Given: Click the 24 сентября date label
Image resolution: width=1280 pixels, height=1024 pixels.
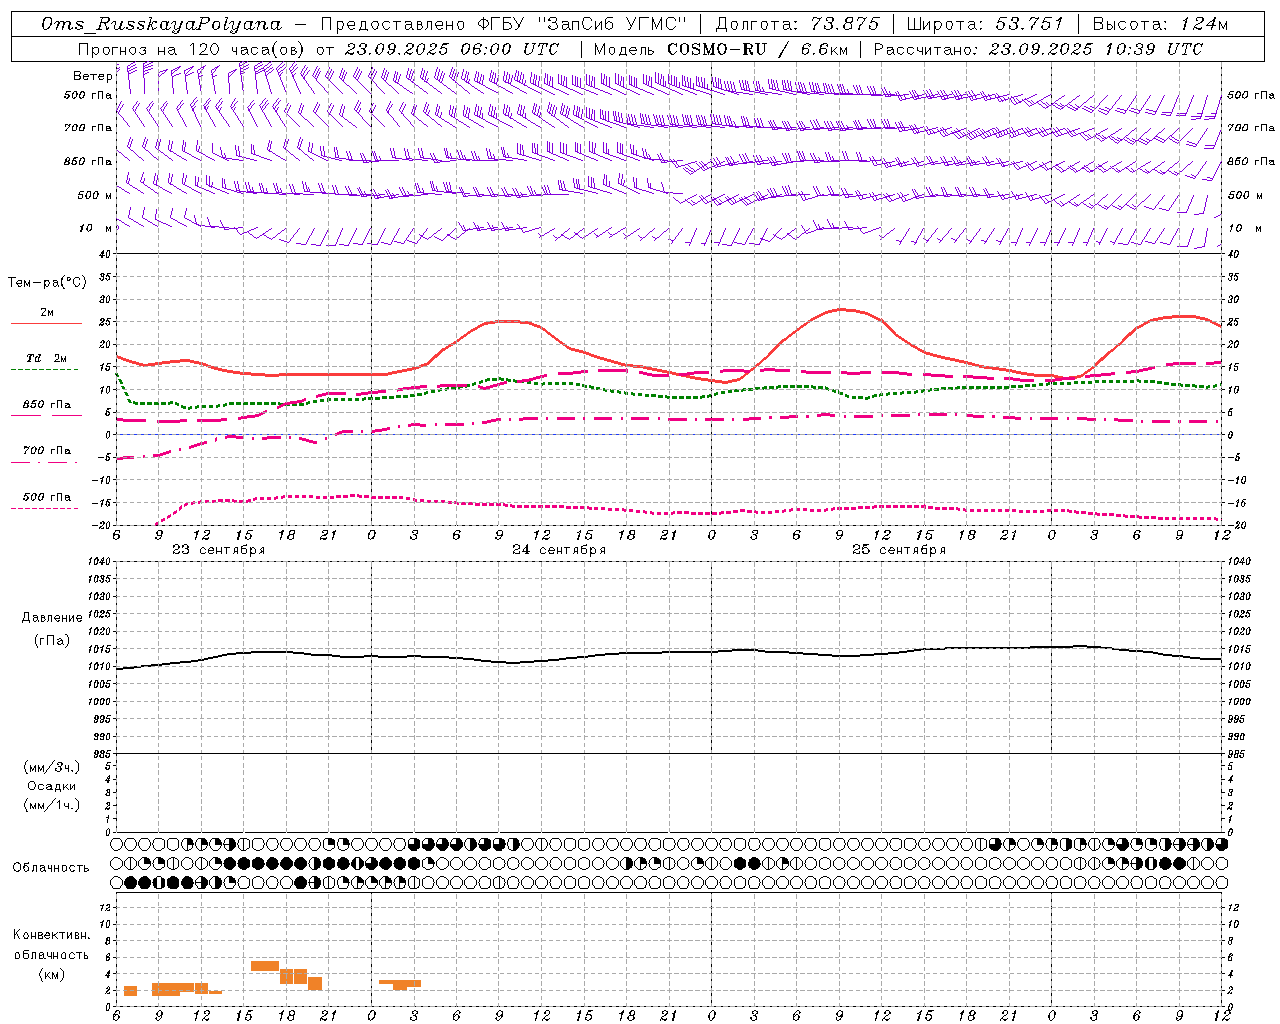Looking at the screenshot, I should 558,550.
